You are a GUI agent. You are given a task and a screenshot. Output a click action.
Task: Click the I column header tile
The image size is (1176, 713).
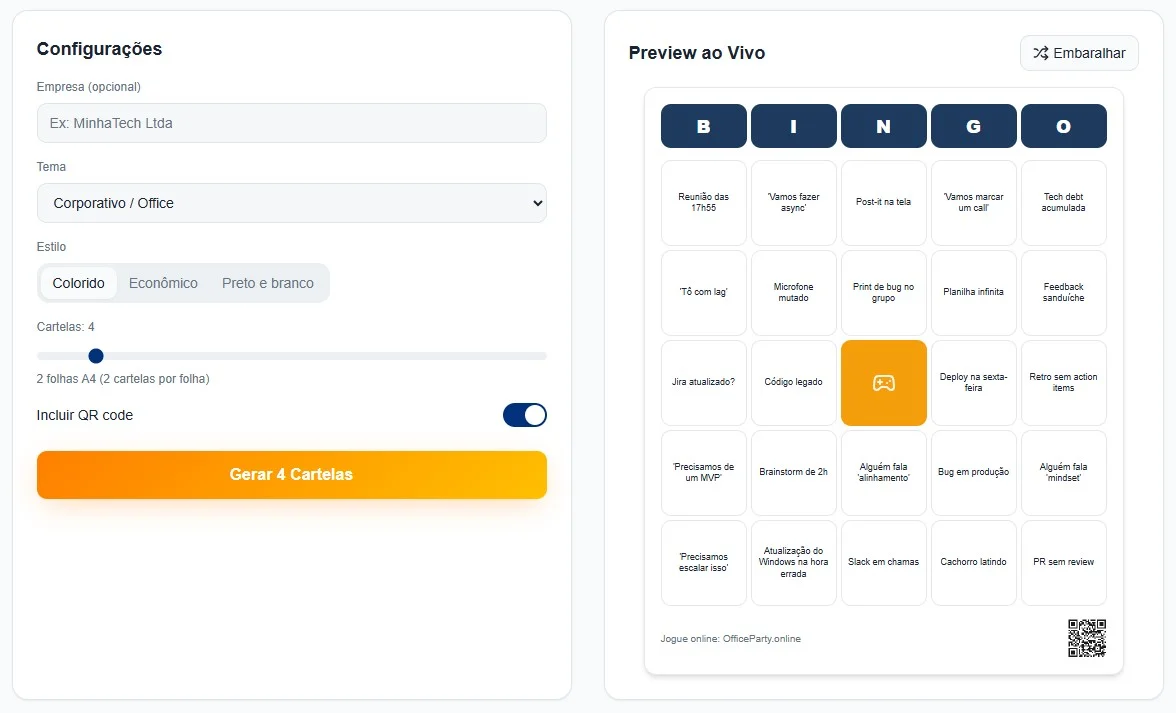(x=793, y=126)
